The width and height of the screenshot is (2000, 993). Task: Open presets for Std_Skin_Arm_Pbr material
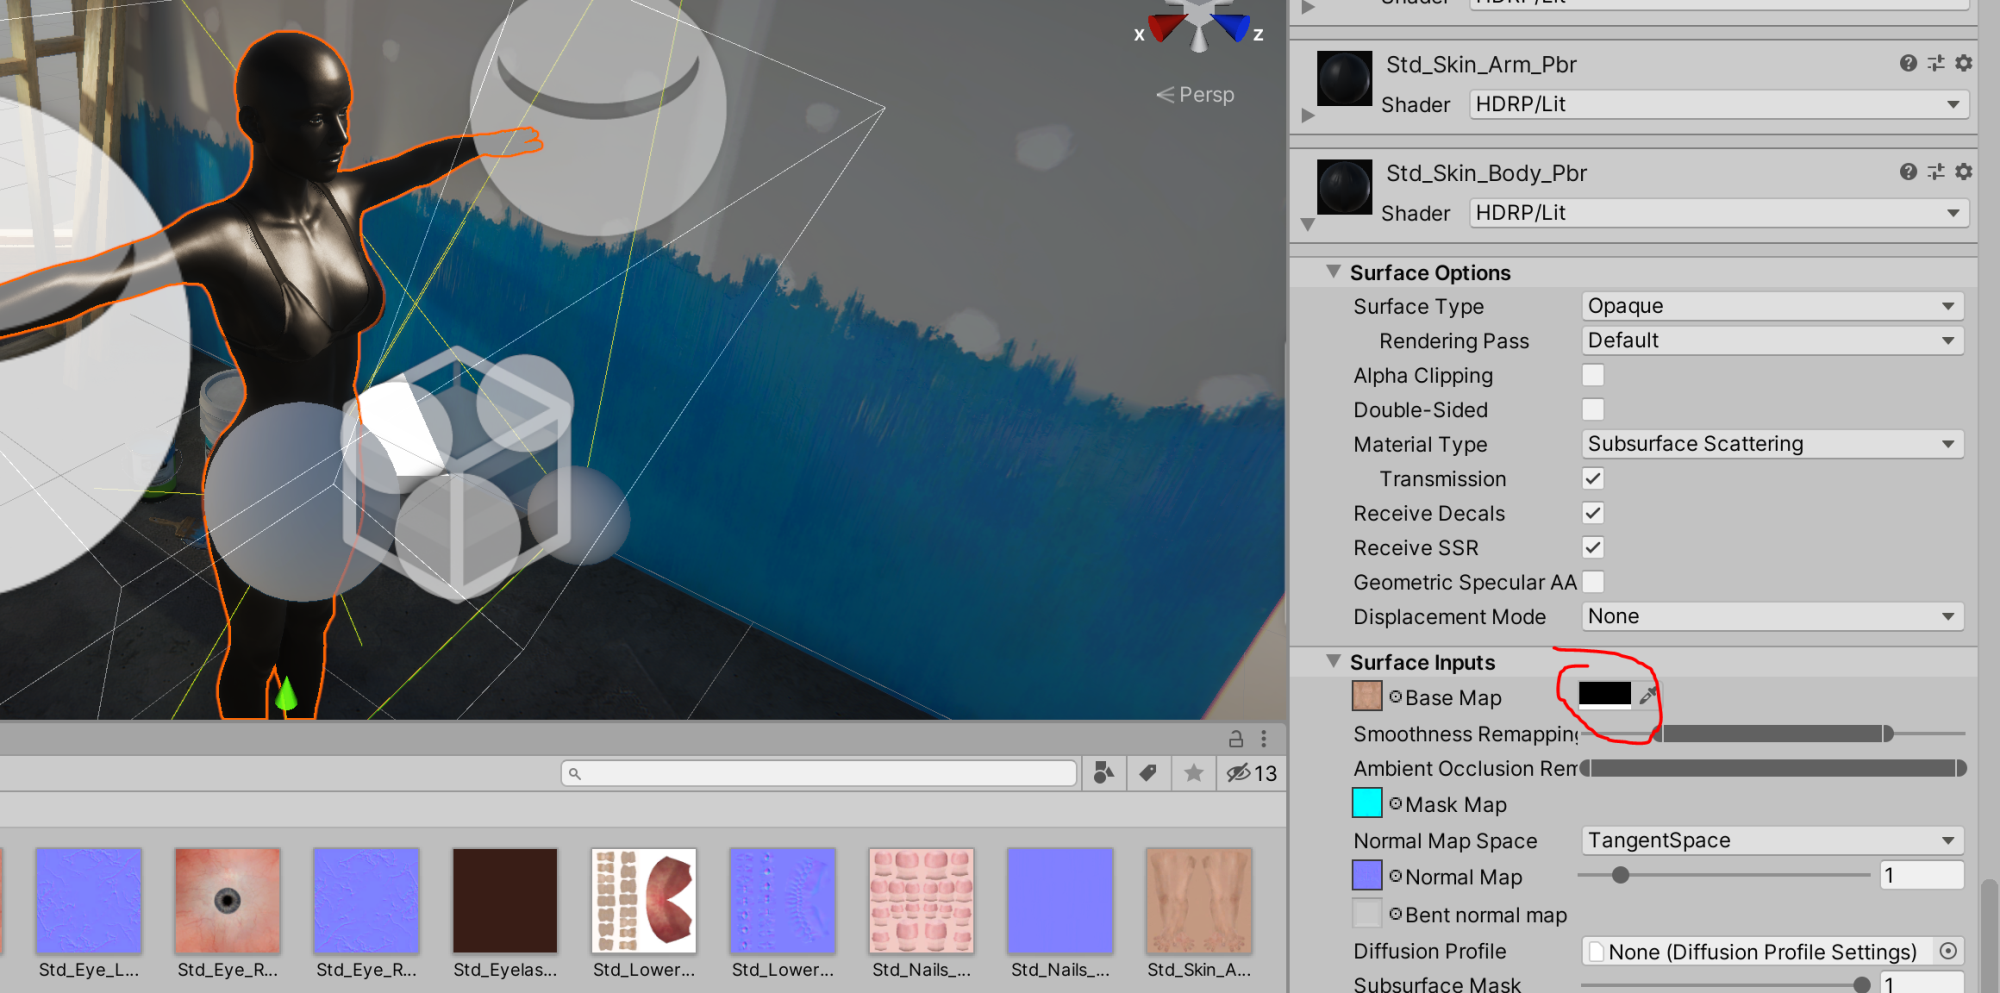pyautogui.click(x=1936, y=64)
